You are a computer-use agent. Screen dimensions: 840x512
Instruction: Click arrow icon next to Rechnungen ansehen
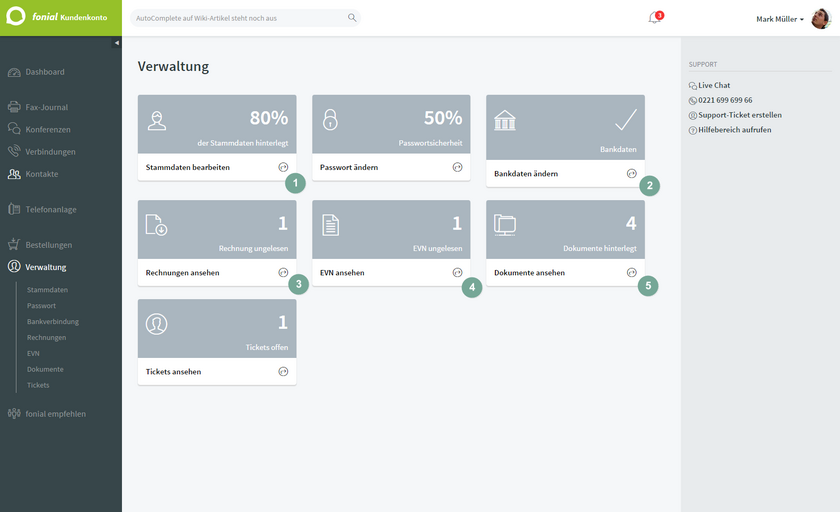pyautogui.click(x=283, y=273)
